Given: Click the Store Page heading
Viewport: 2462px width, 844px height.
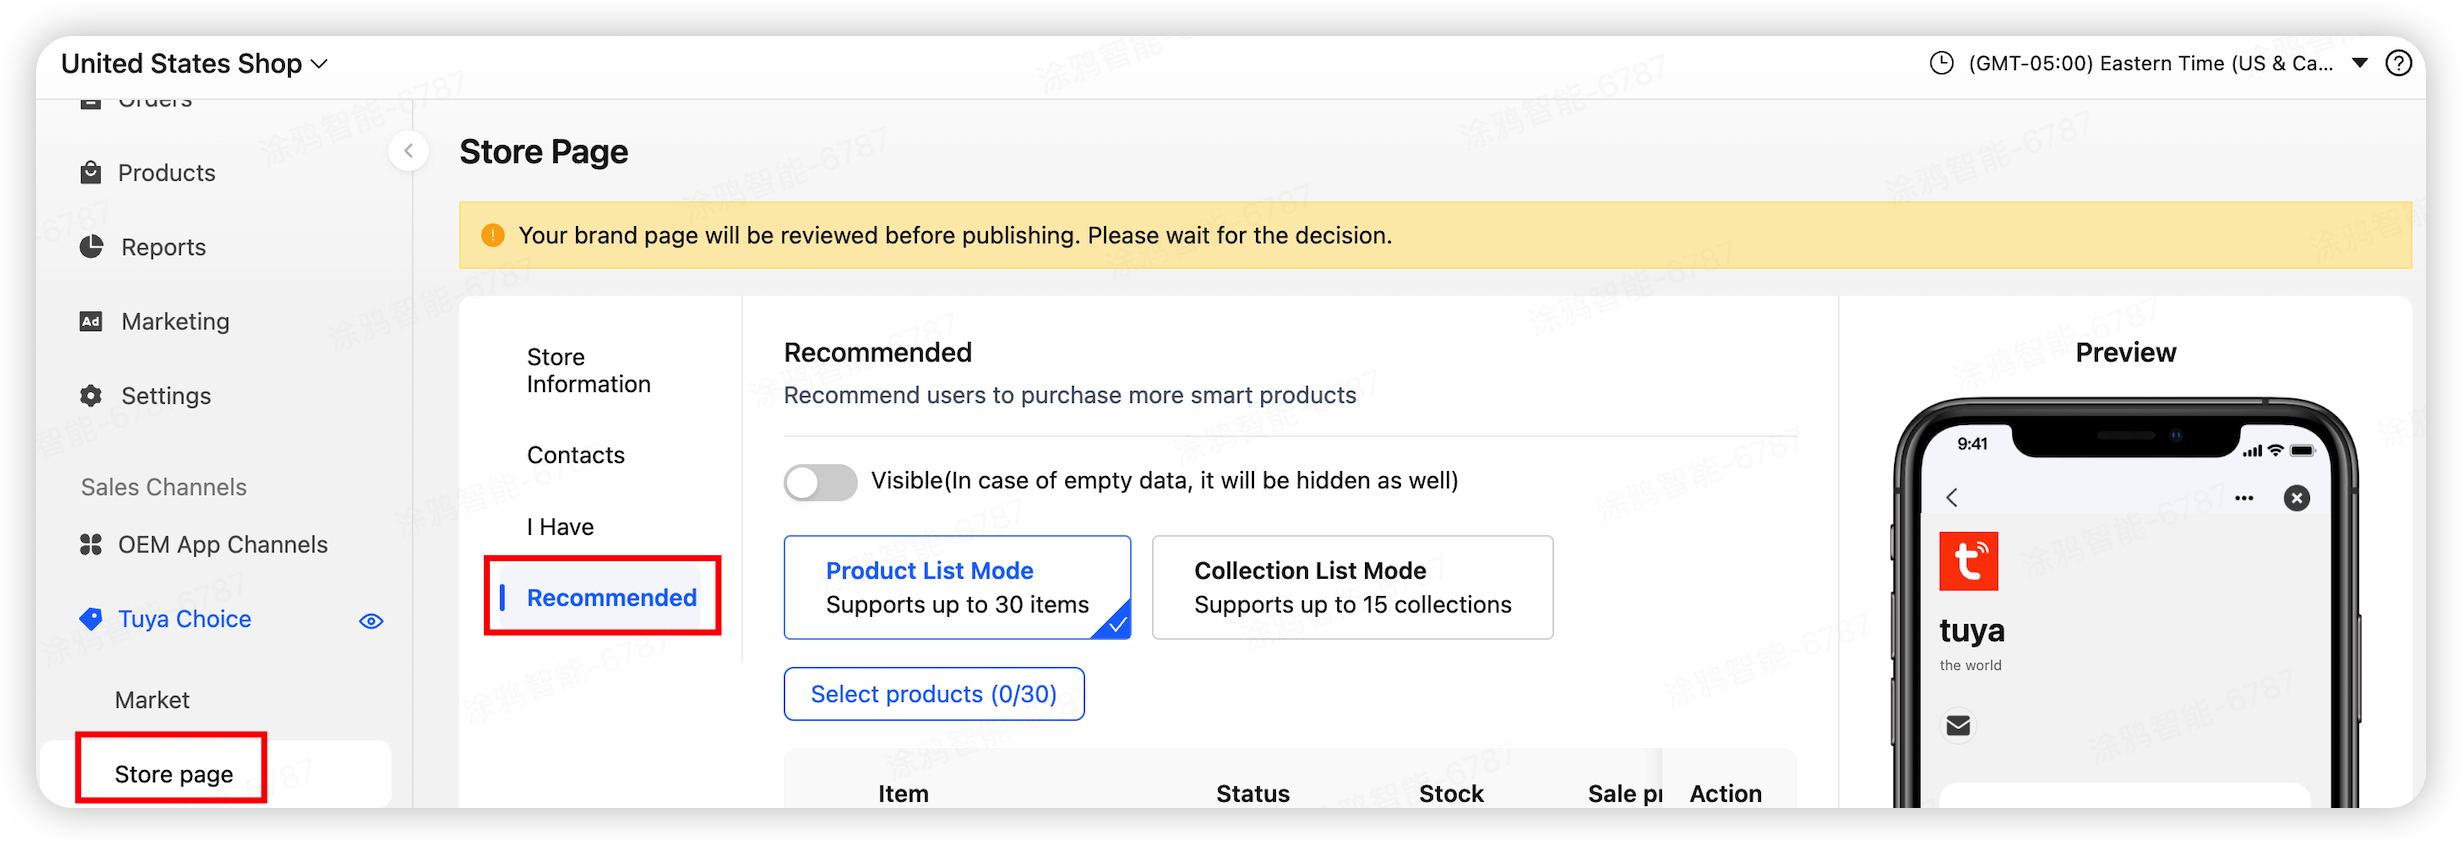Looking at the screenshot, I should (x=544, y=152).
